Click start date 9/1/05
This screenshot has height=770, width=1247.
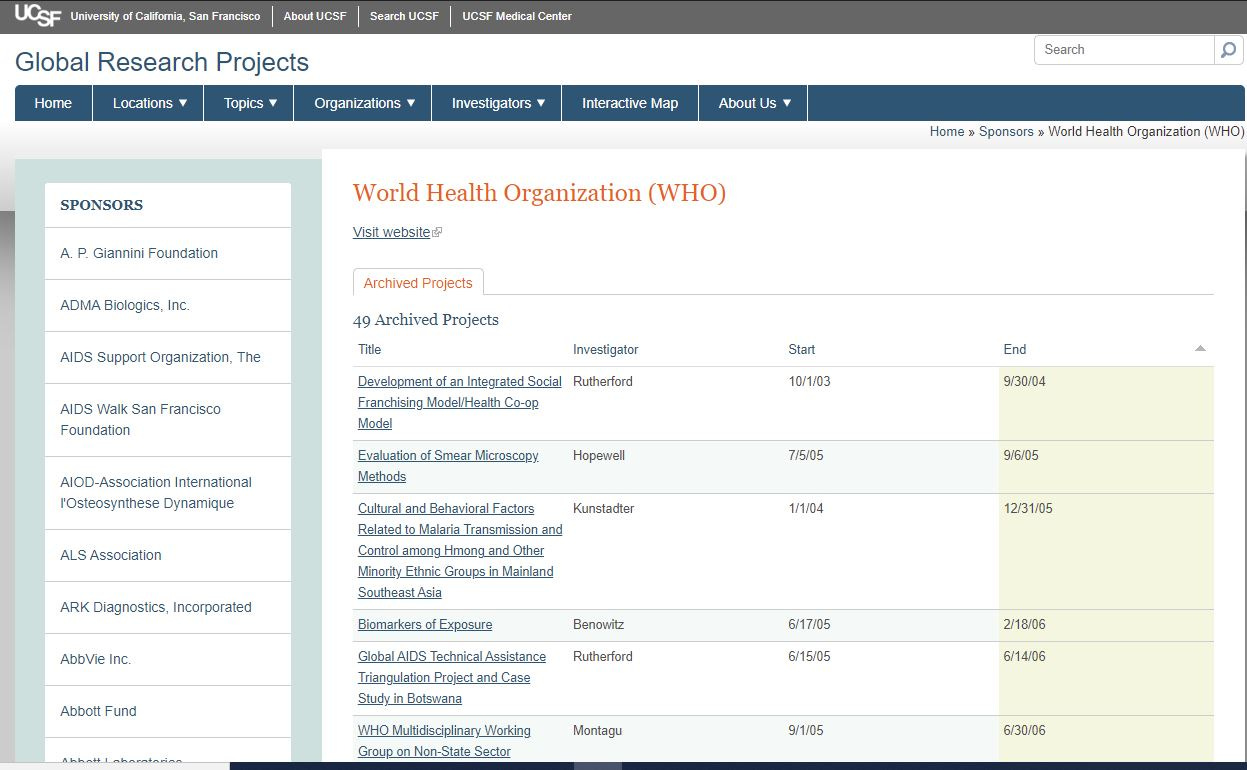tap(805, 730)
